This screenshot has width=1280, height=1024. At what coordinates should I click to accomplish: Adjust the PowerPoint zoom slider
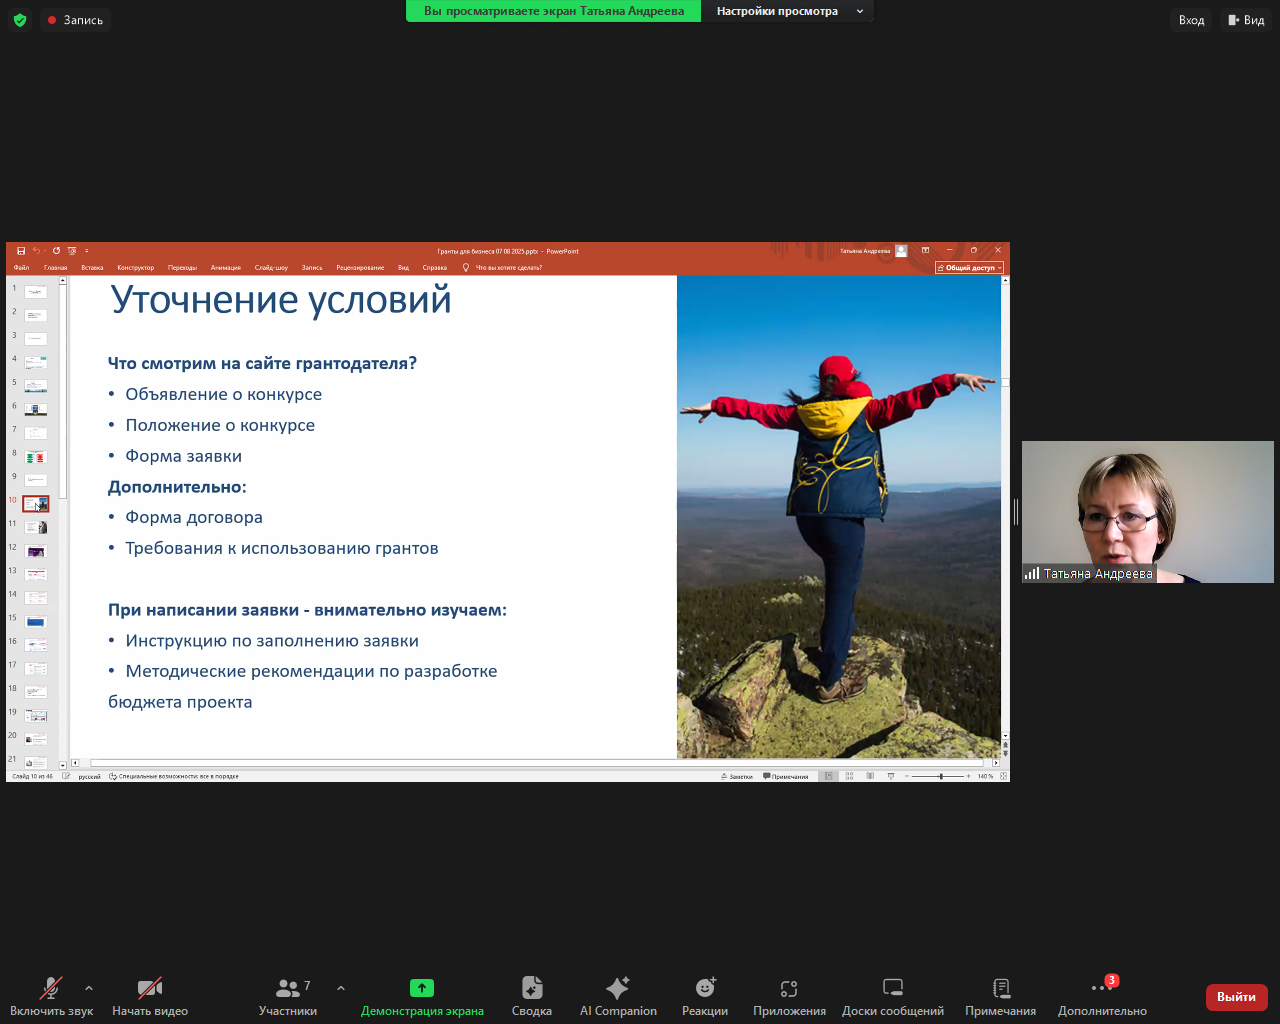click(941, 775)
